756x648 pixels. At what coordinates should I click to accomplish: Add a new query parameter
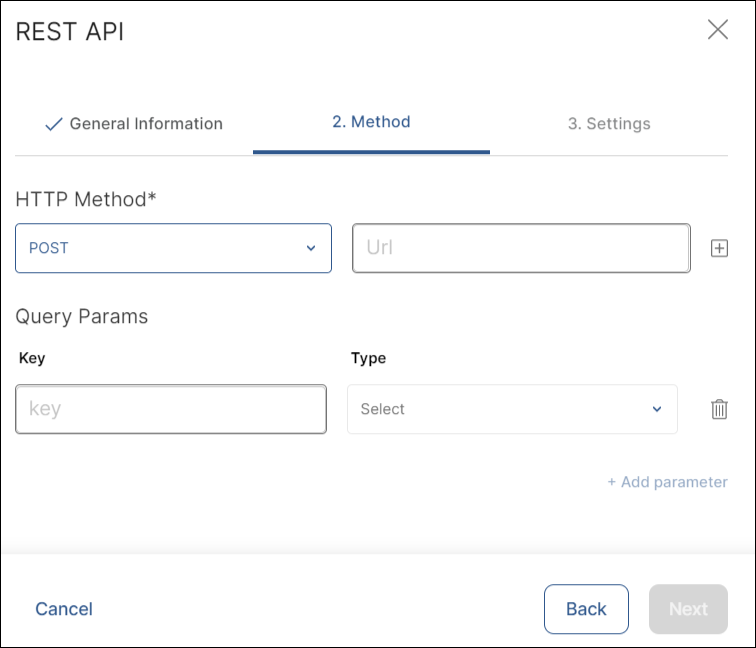coord(667,482)
